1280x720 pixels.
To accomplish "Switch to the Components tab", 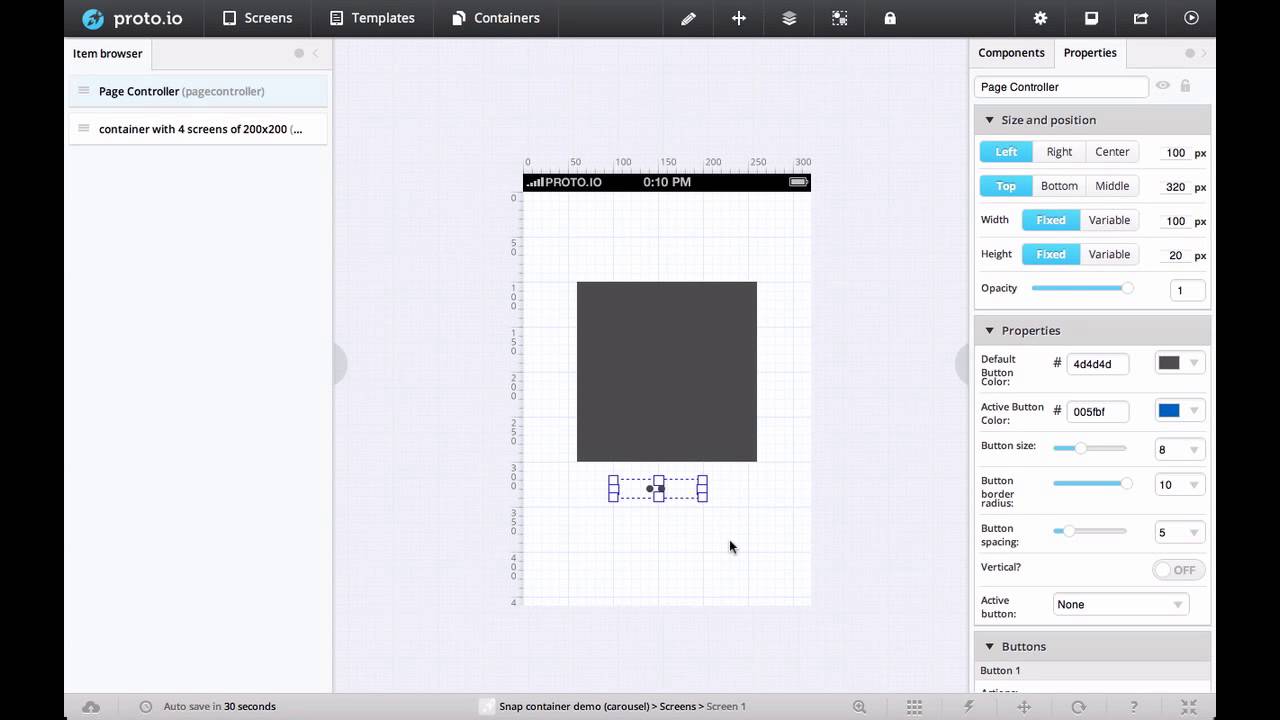I will click(x=1011, y=53).
